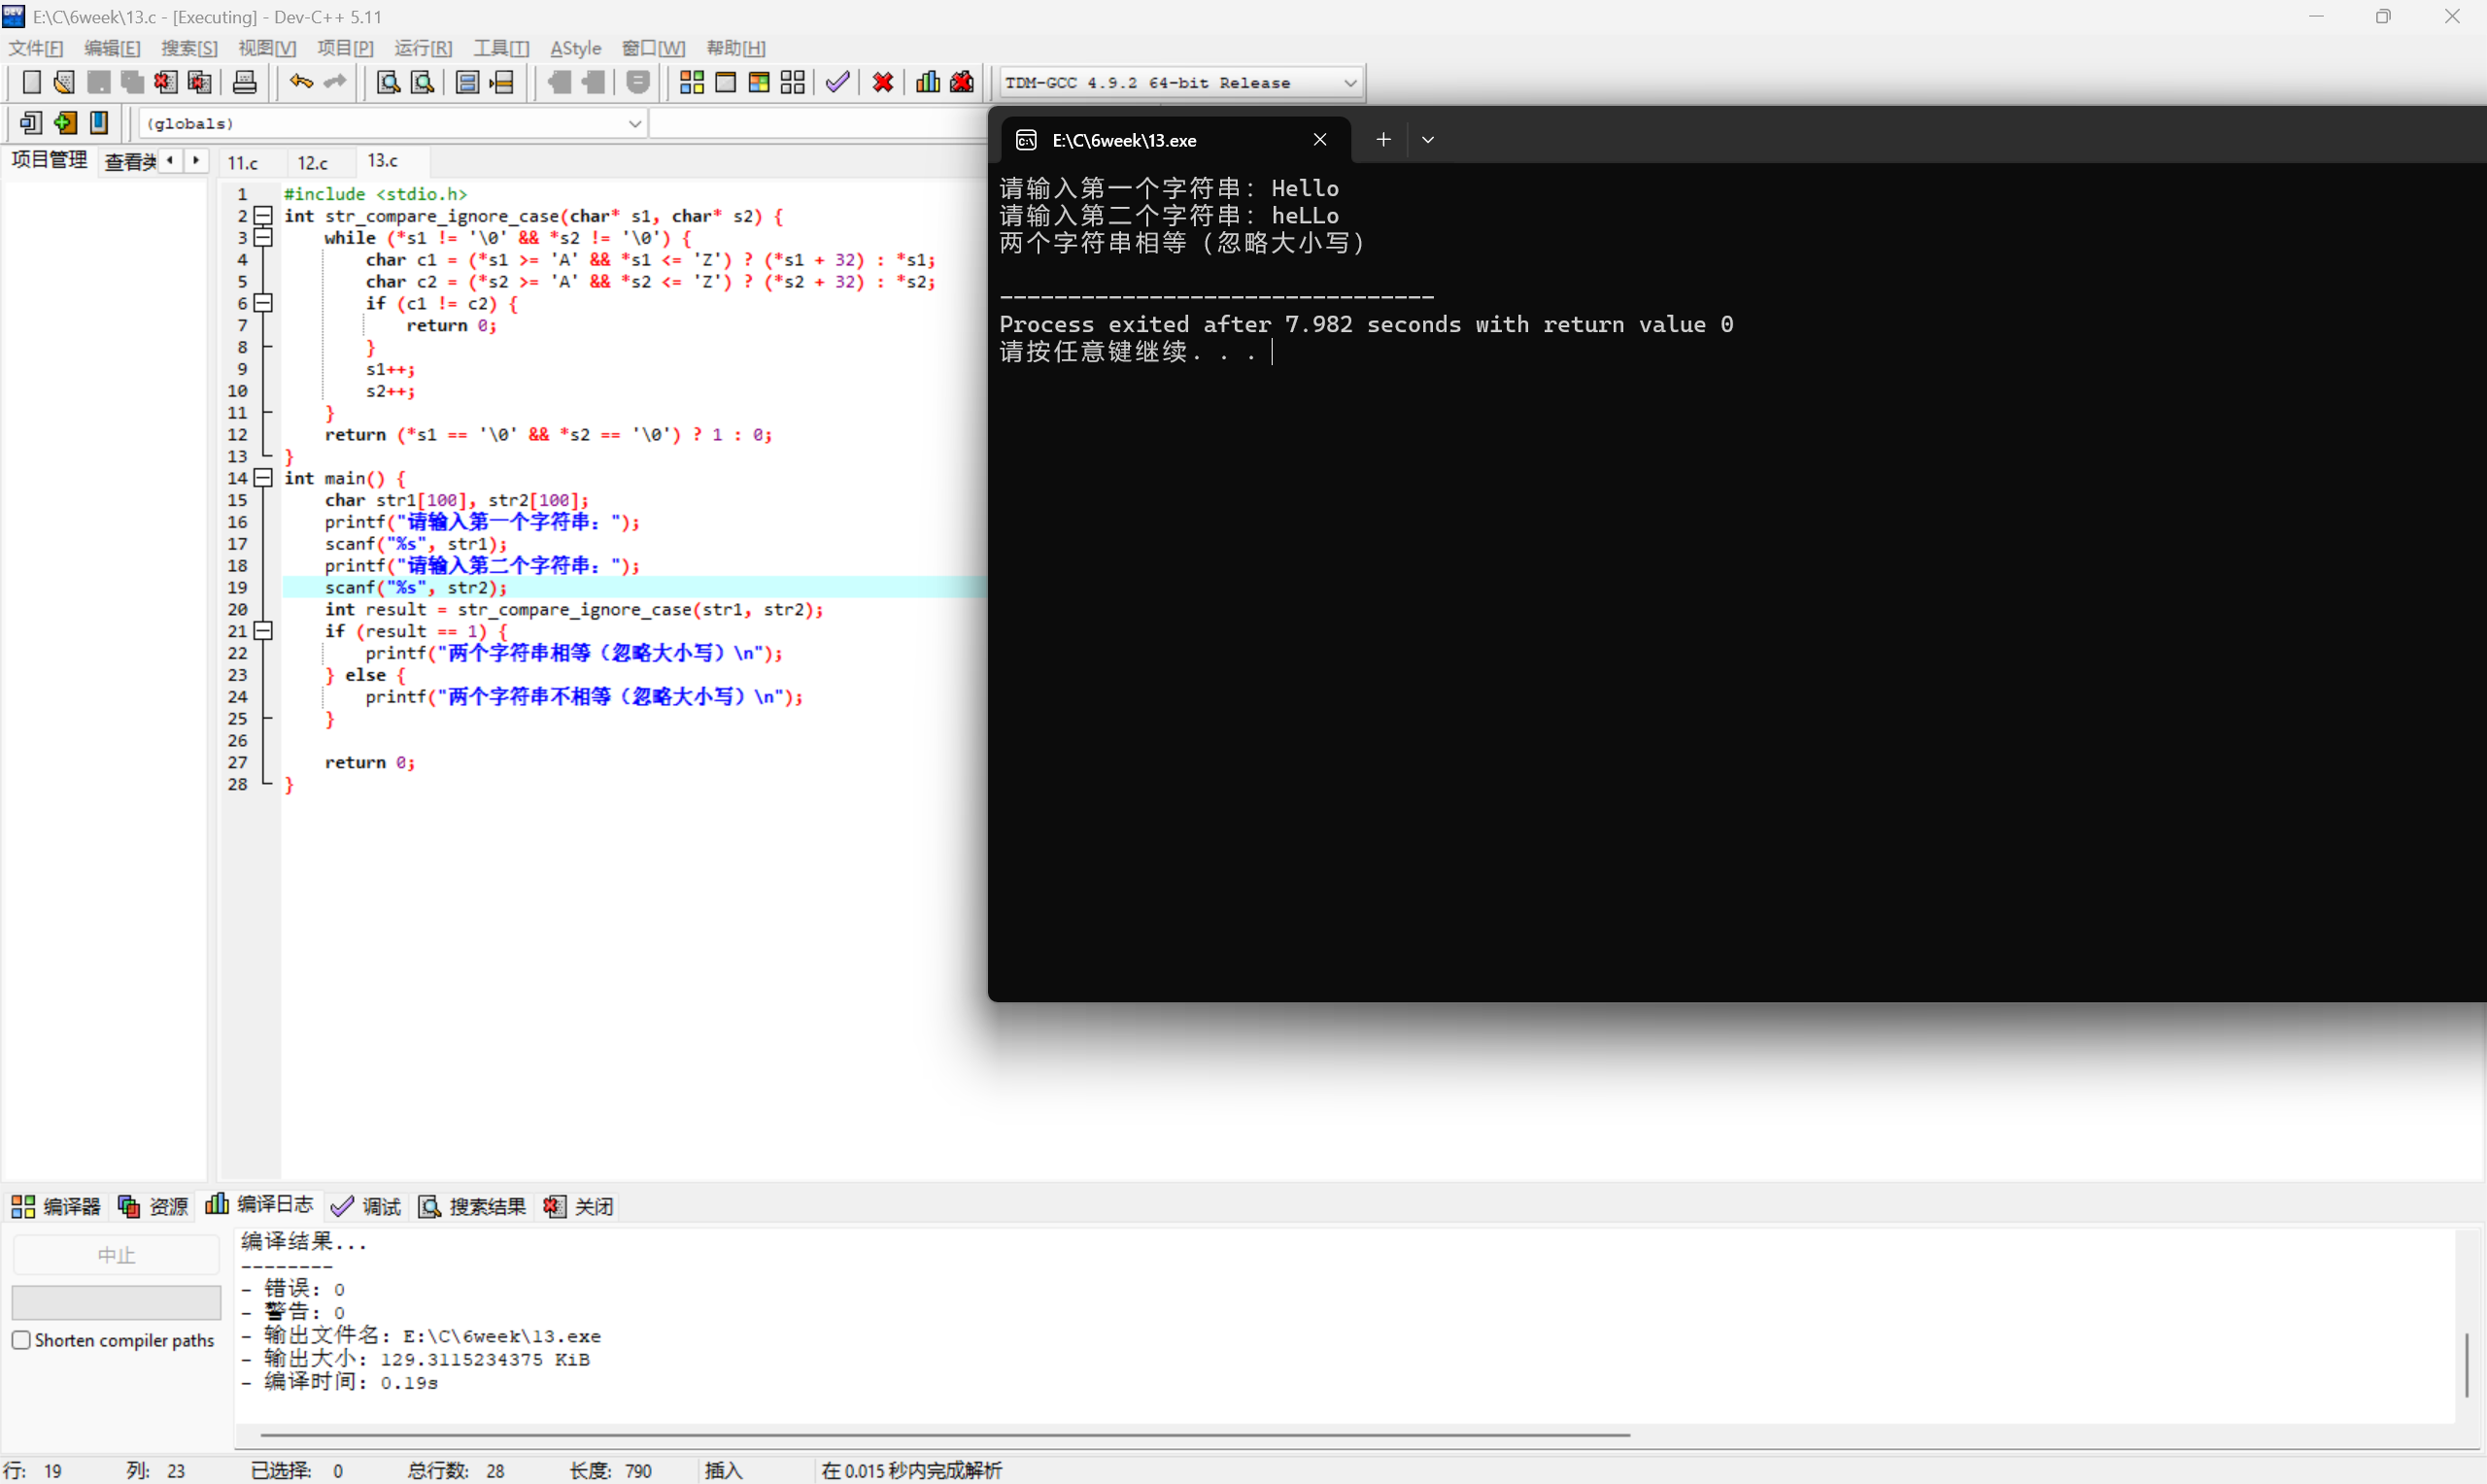Click the Find magnifier toolbar icon
The image size is (2487, 1484).
tap(388, 82)
